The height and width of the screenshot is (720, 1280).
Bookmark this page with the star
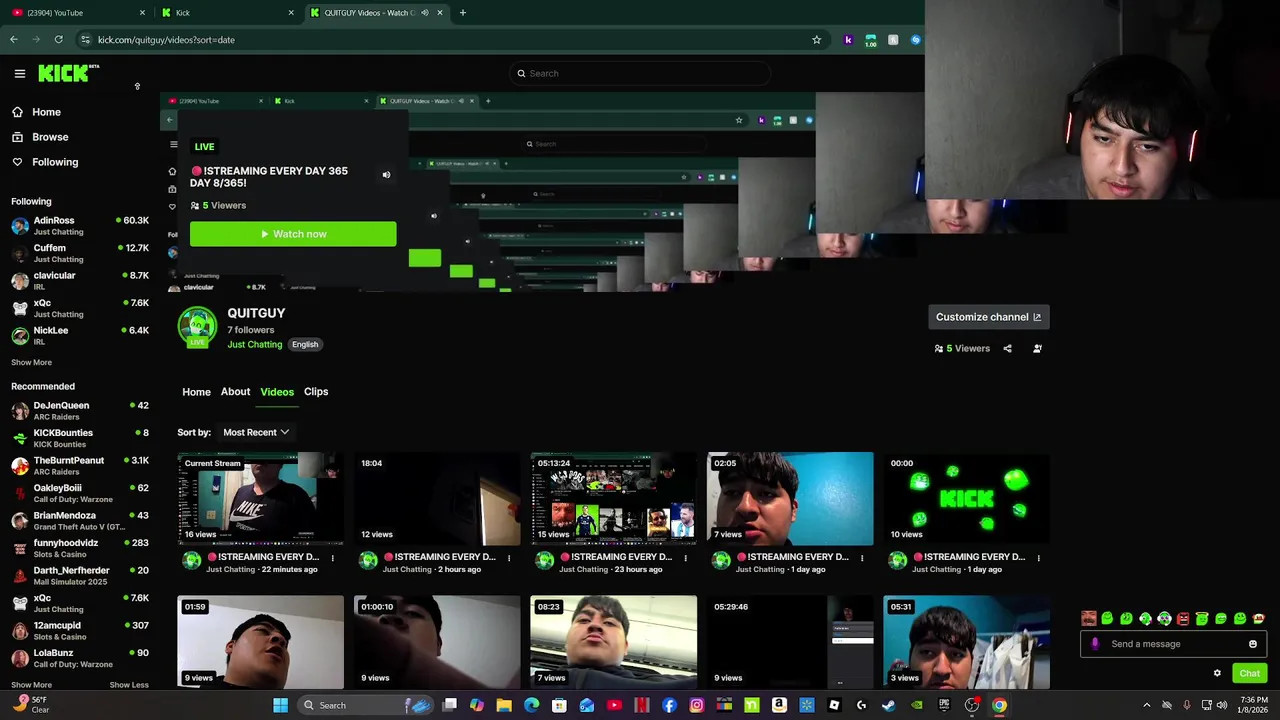[x=816, y=40]
